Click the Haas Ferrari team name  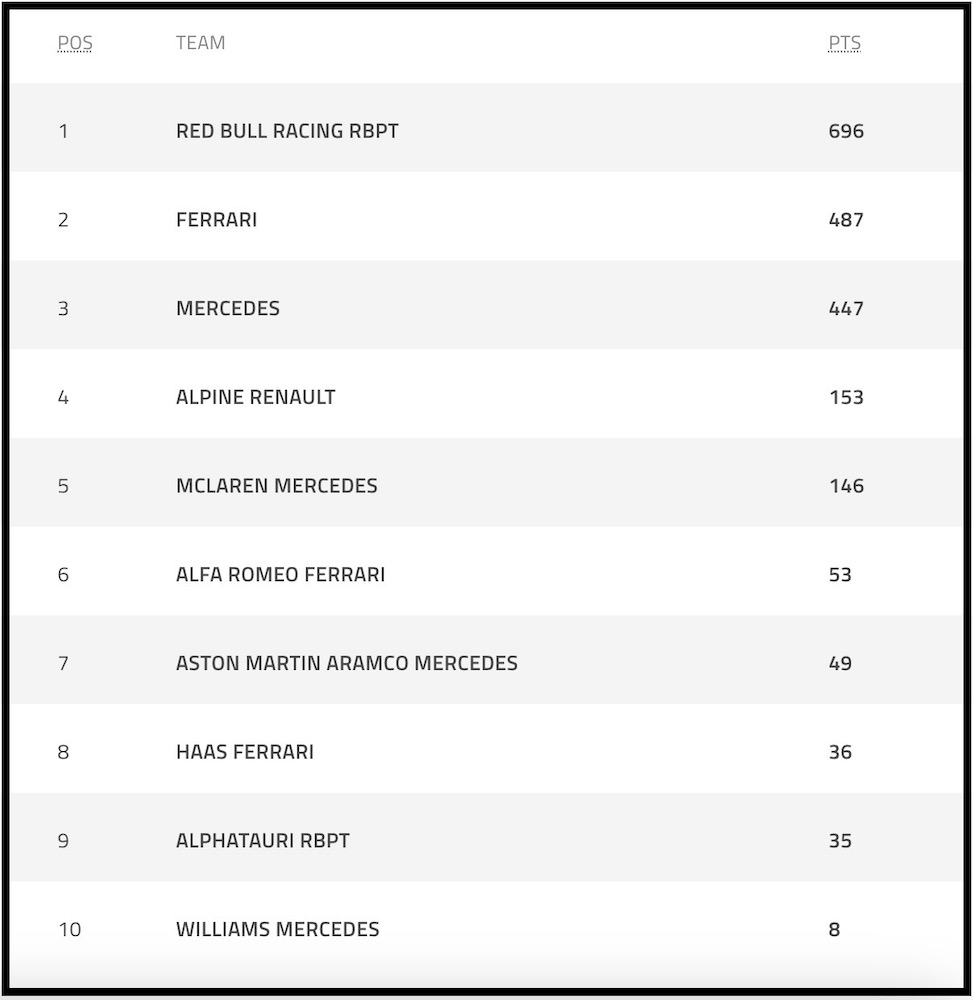244,752
